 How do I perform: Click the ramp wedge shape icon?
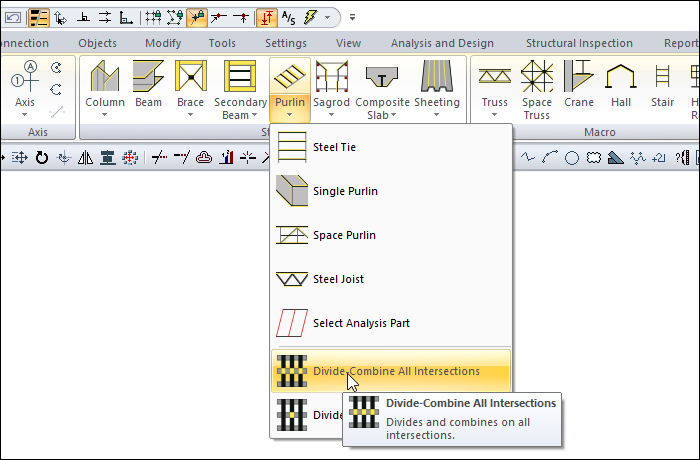coord(616,158)
